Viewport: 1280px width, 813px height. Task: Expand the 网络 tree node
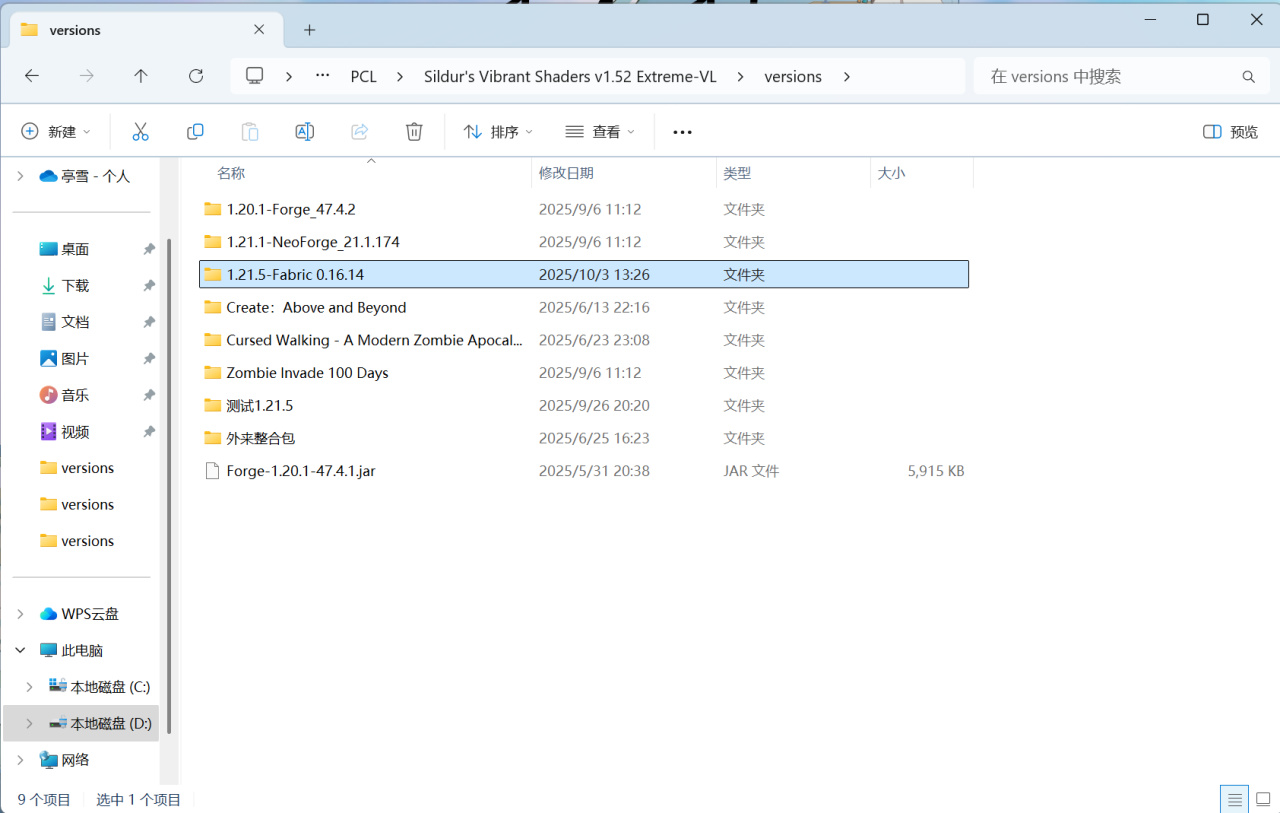(x=20, y=760)
